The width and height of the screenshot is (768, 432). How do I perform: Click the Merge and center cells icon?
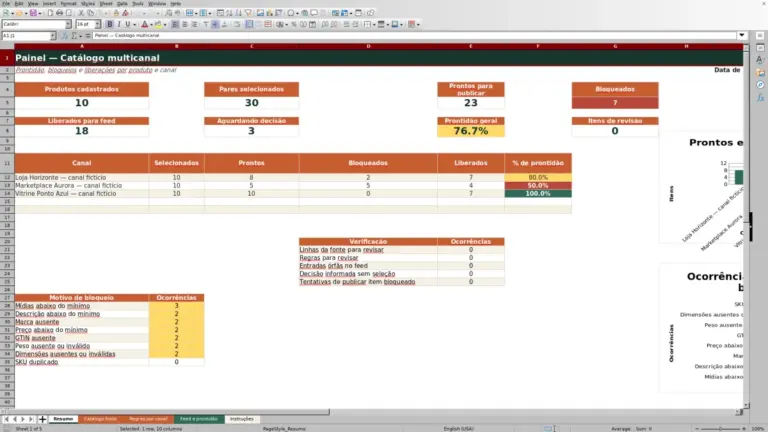point(249,24)
